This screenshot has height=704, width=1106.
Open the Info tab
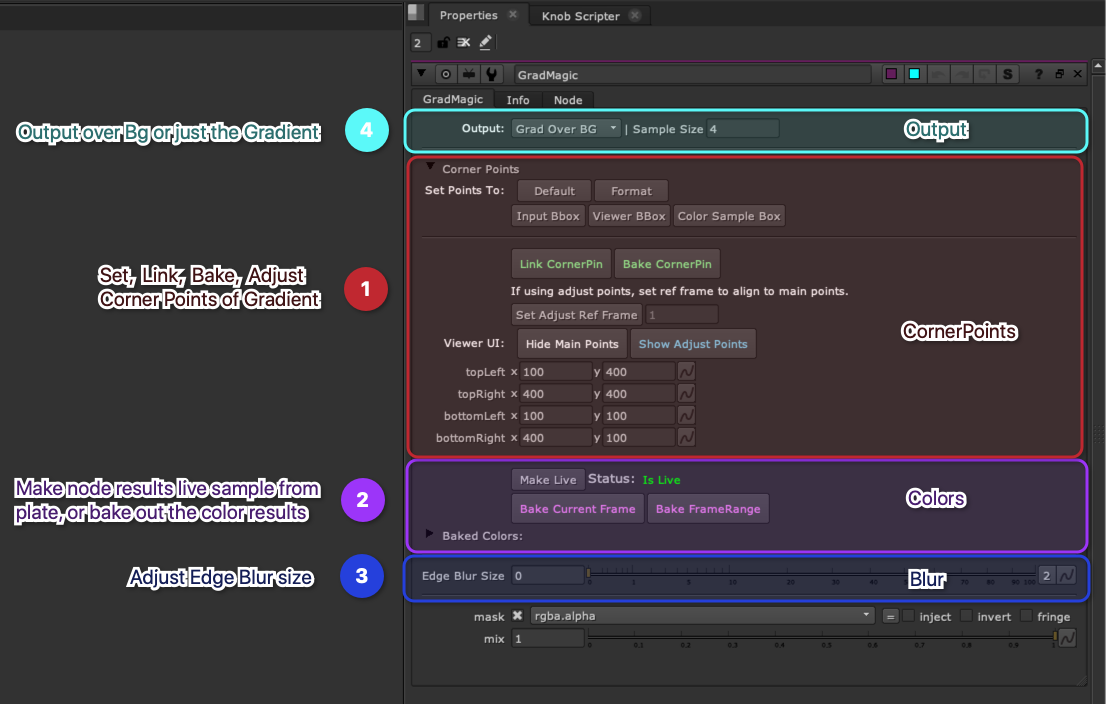[518, 100]
